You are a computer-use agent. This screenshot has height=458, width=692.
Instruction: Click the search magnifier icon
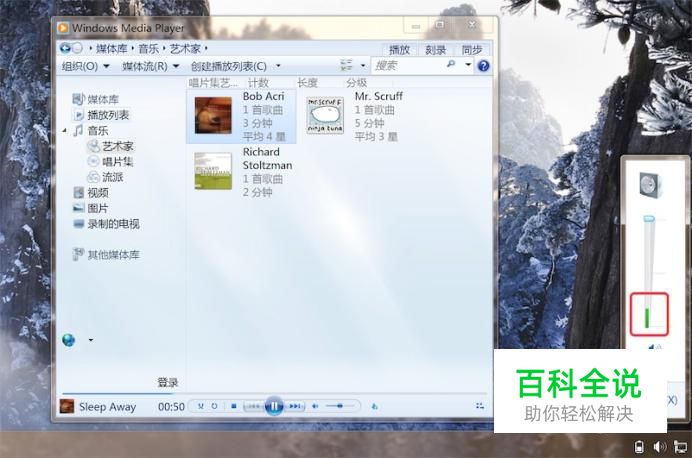tap(451, 64)
